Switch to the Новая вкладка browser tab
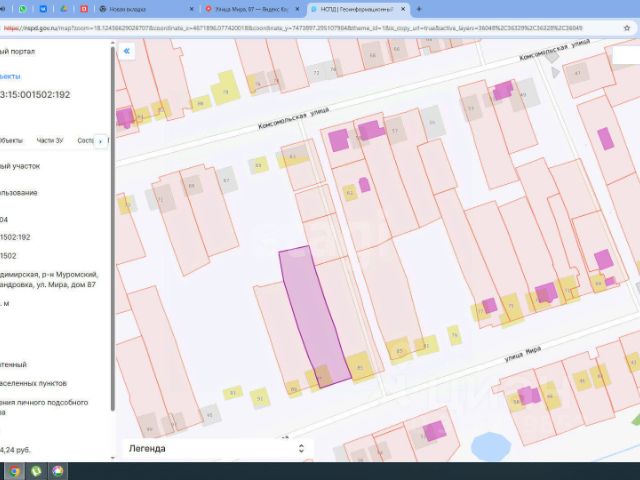640x480 pixels. tap(147, 9)
